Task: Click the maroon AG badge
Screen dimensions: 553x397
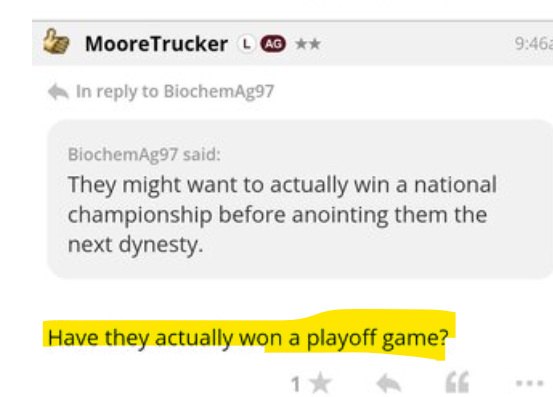Action: 273,44
